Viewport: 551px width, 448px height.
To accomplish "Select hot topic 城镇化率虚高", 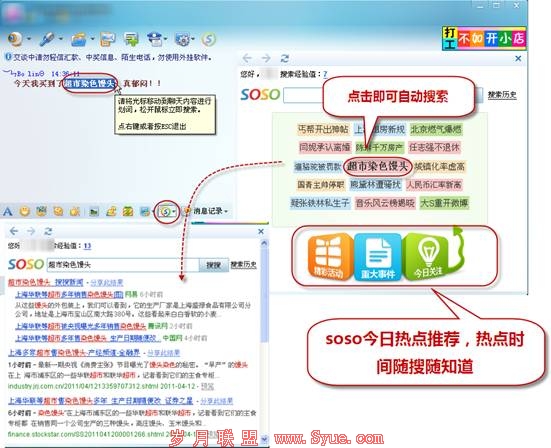I will click(x=439, y=166).
